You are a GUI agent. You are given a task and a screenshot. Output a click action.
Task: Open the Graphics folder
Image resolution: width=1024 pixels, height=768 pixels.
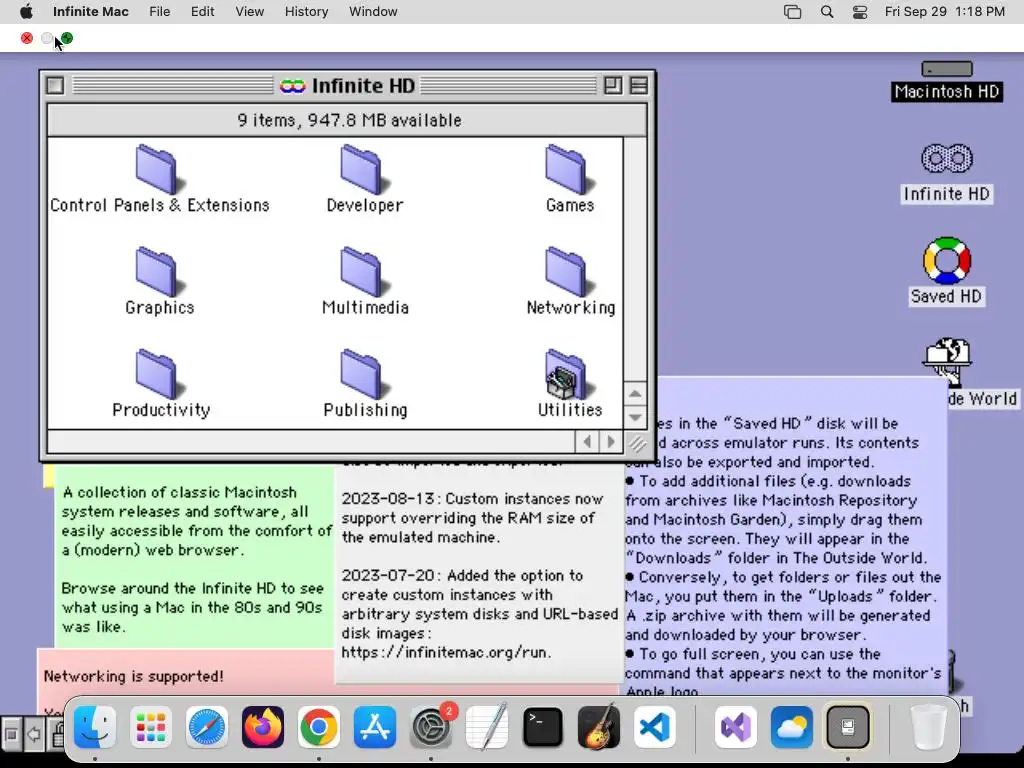point(159,281)
